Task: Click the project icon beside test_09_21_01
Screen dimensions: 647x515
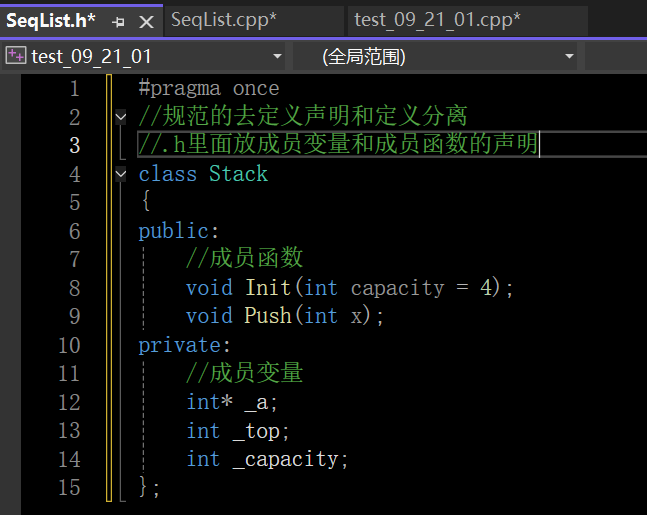Action: [x=15, y=56]
